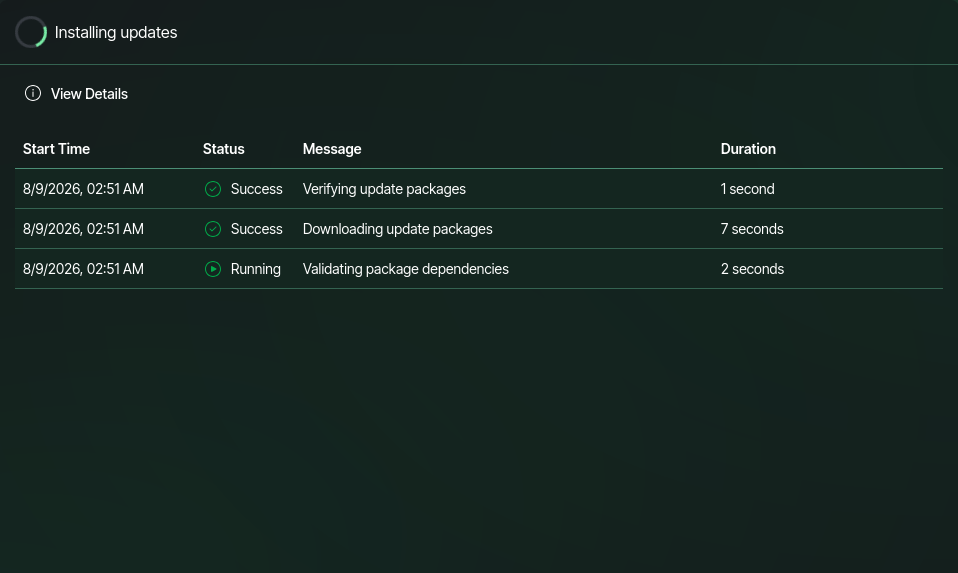Click the 7 seconds duration cell

click(752, 229)
